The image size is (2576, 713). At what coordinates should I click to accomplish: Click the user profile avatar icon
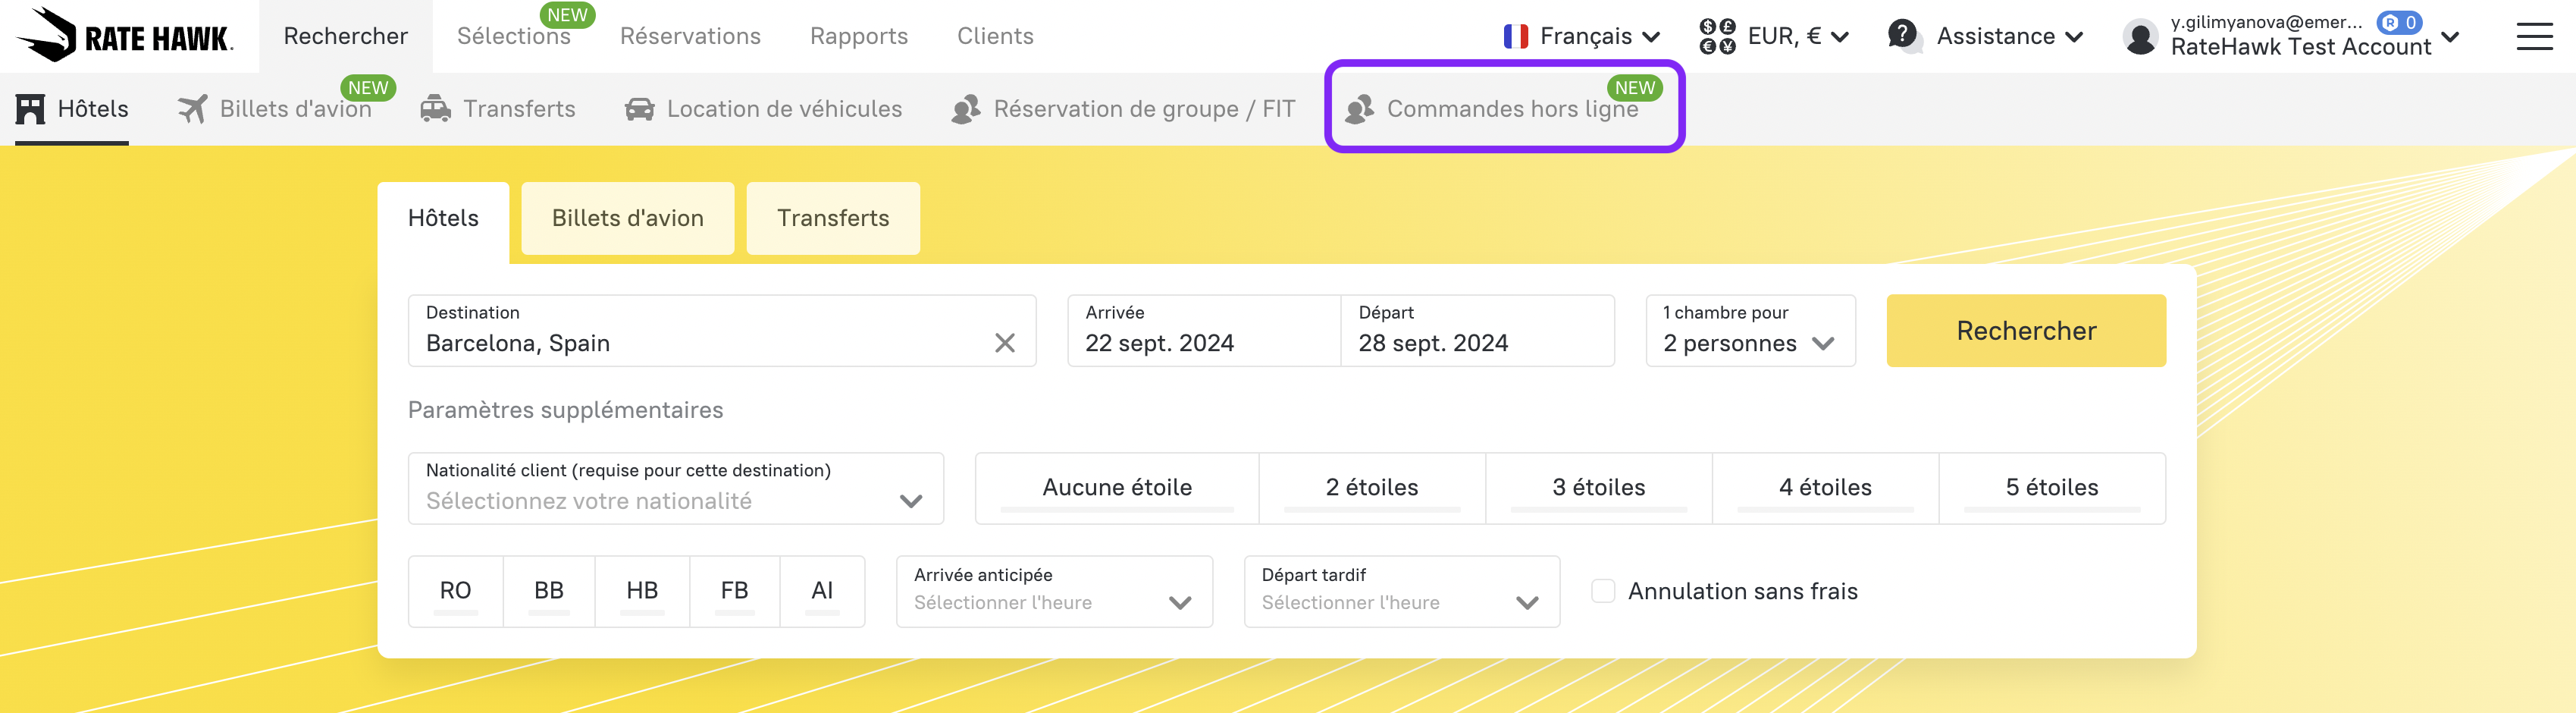[x=2139, y=38]
